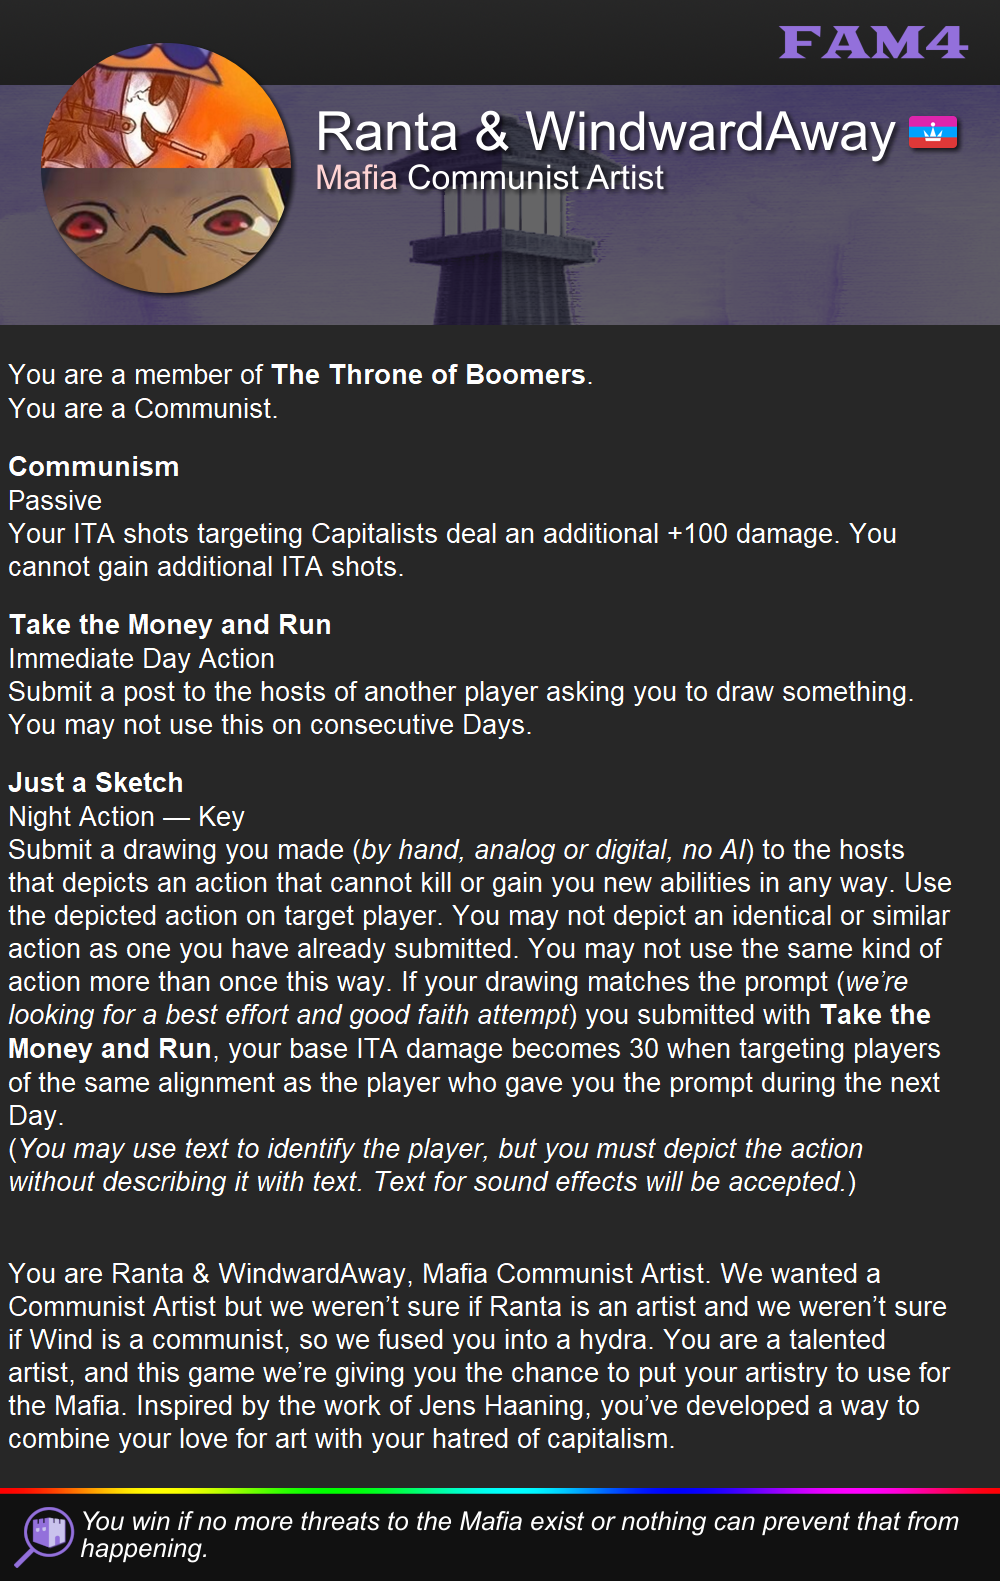Click the red-eyed lower half of the avatar
This screenshot has height=1581, width=1000.
click(x=166, y=231)
